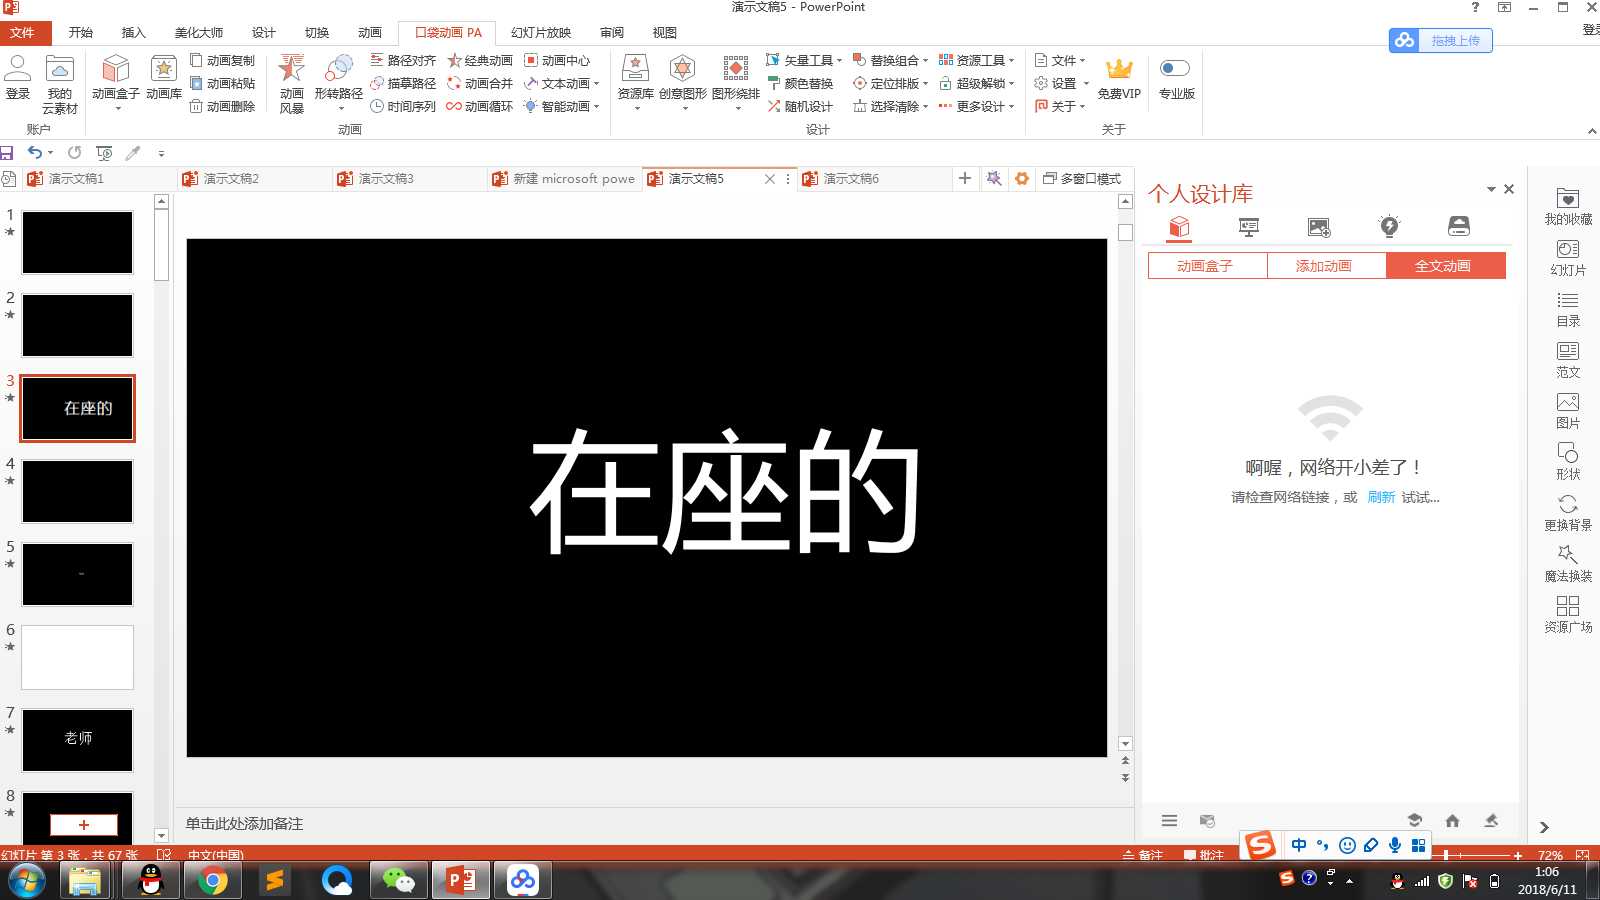Select slide 7 thumbnail with 老师
1600x900 pixels.
pos(77,740)
